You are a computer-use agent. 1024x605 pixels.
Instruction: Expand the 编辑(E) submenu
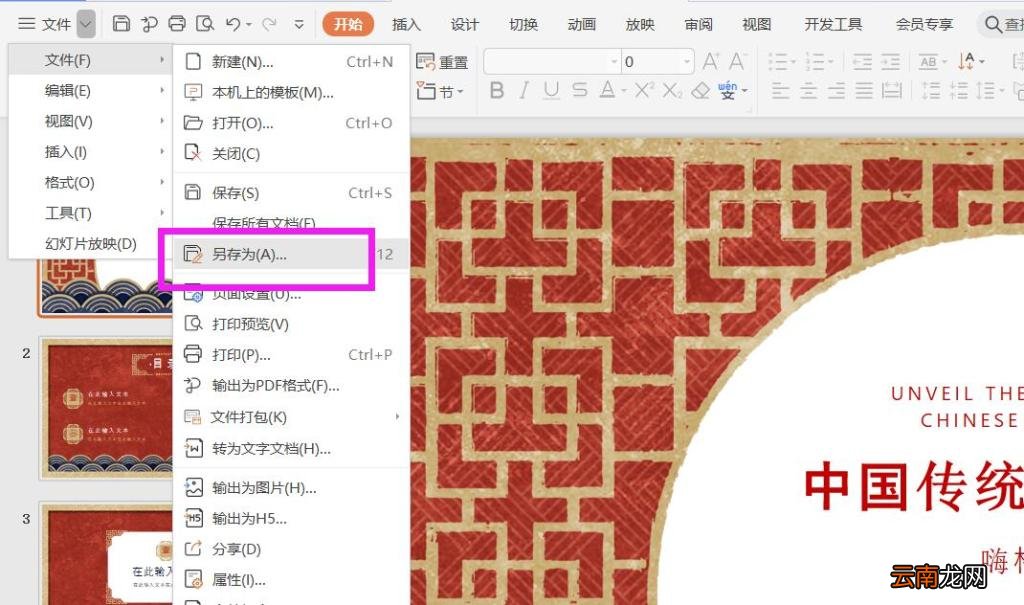coord(90,90)
